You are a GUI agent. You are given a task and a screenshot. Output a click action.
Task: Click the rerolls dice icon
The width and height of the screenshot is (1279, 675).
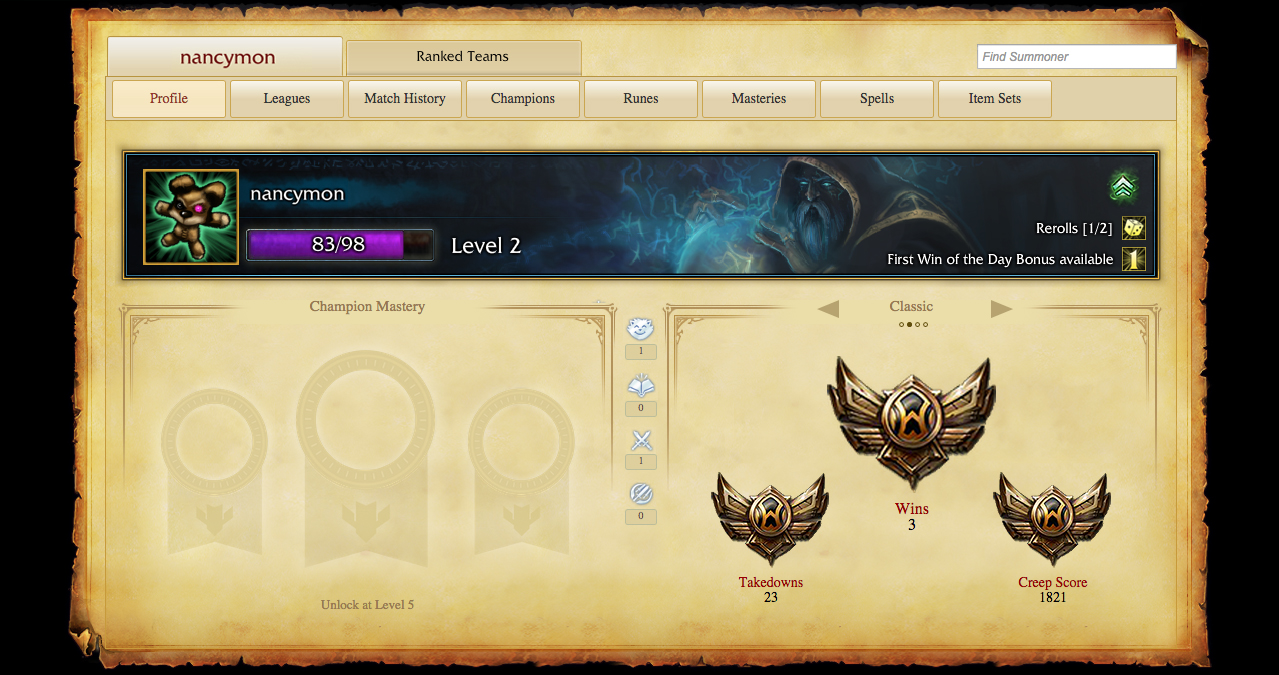1133,228
